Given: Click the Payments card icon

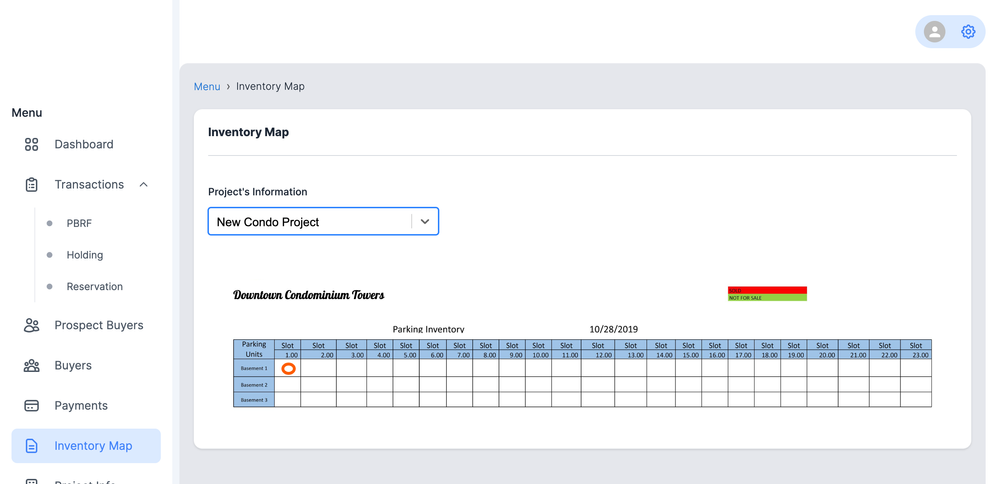Looking at the screenshot, I should 32,406.
